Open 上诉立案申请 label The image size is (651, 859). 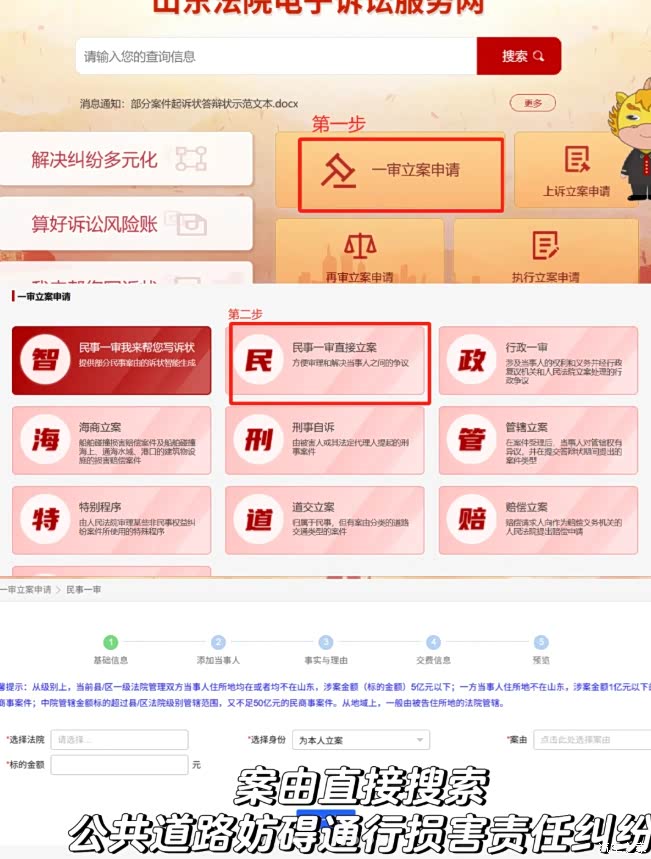point(576,191)
